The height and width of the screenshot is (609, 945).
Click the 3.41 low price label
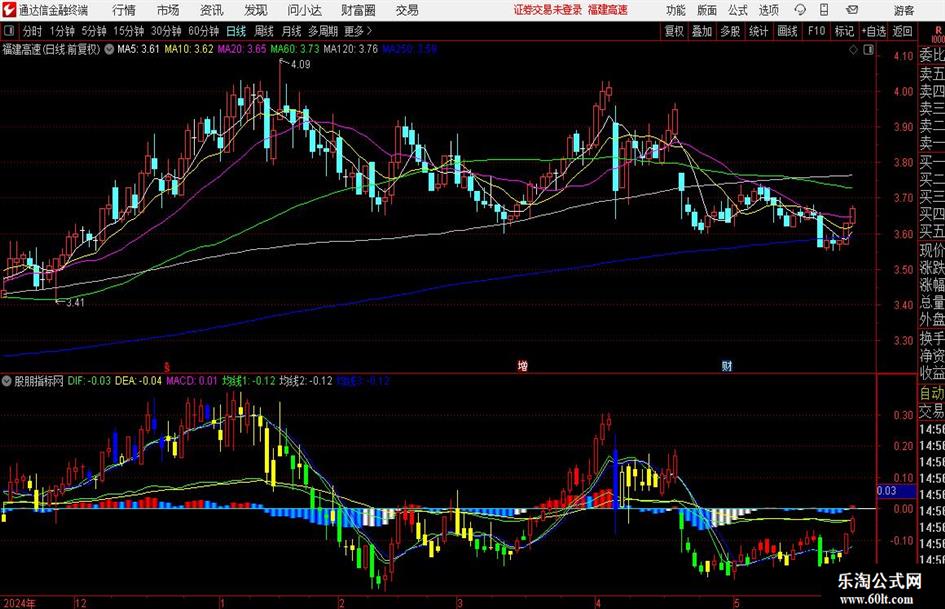click(75, 302)
